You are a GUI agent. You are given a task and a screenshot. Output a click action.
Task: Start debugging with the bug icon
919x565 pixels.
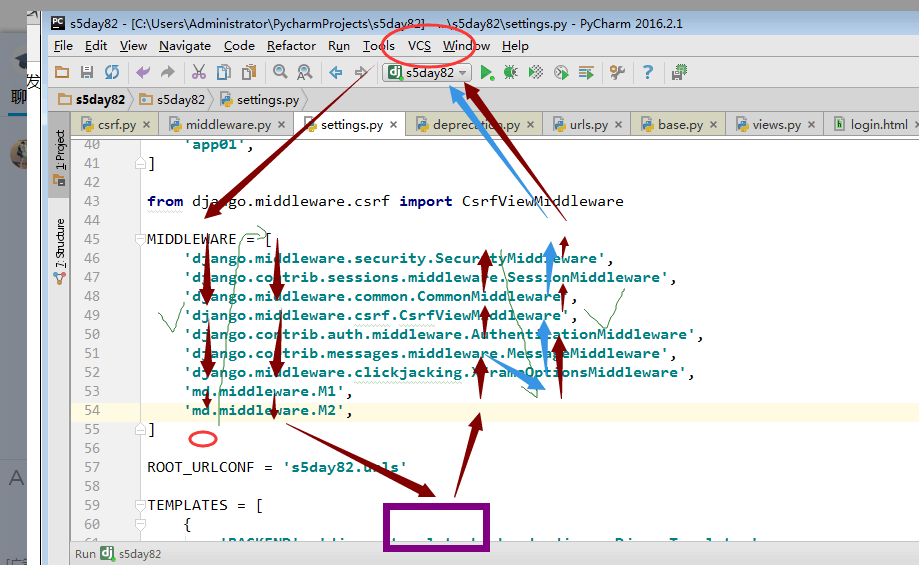point(510,72)
